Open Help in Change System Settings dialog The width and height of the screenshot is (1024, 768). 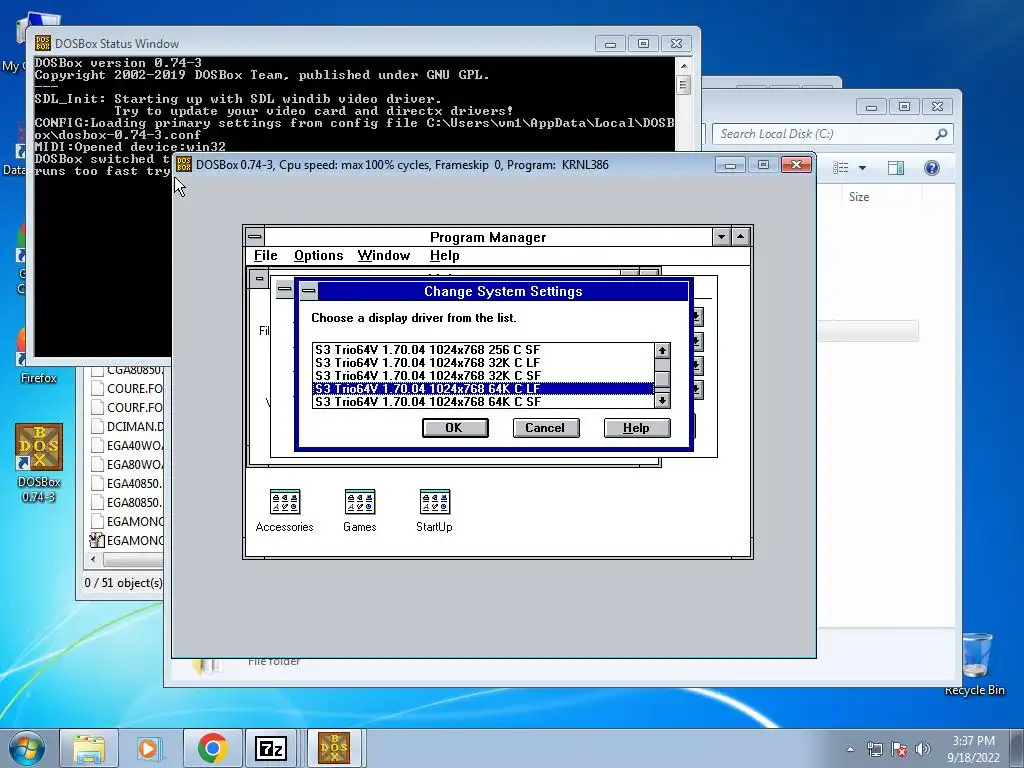(637, 428)
